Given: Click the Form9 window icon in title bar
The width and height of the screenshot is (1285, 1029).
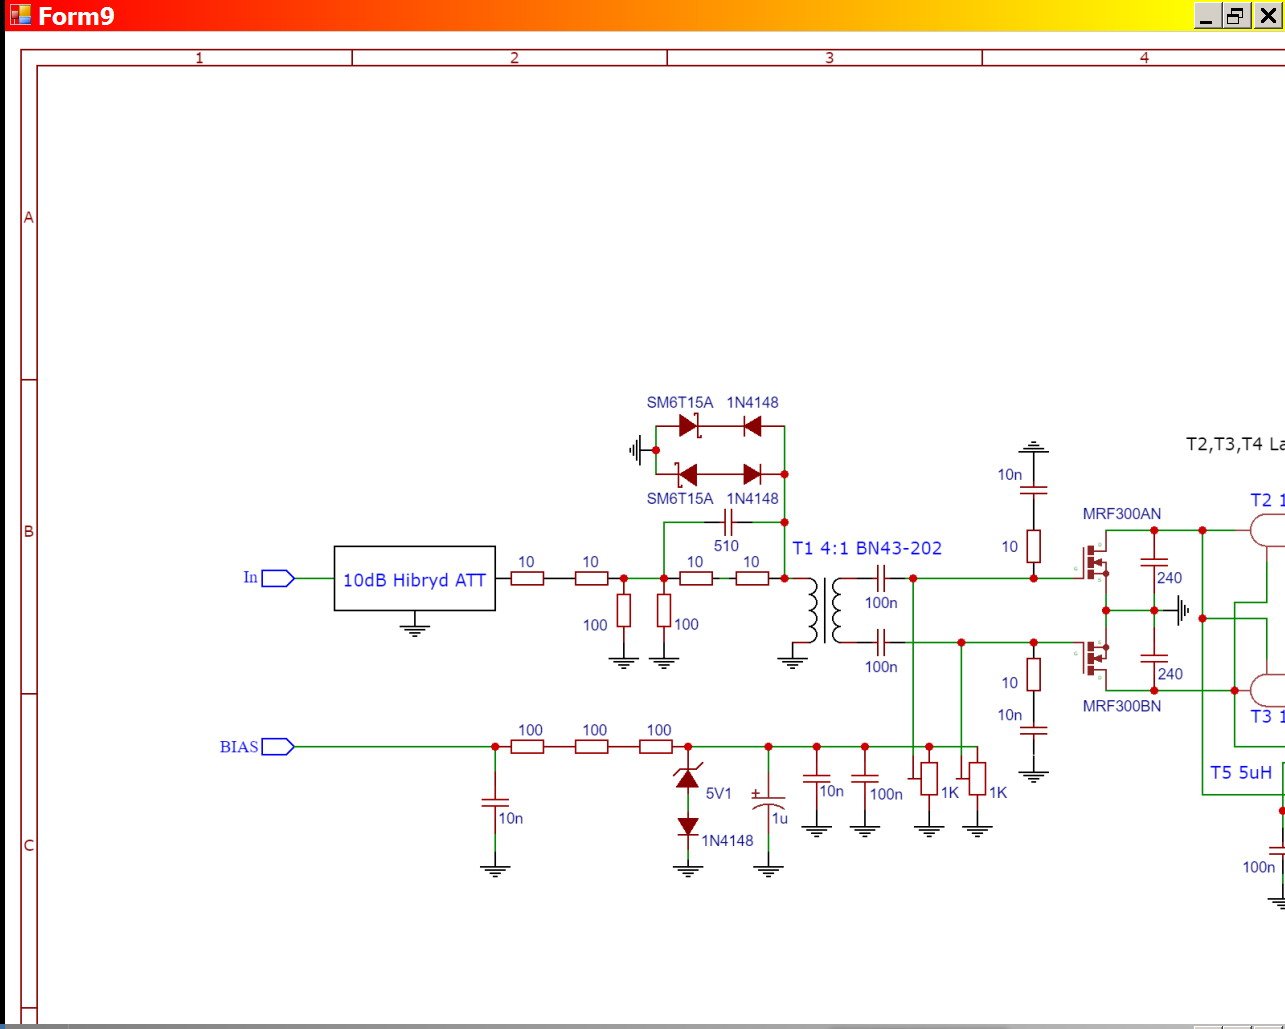Looking at the screenshot, I should pyautogui.click(x=19, y=16).
